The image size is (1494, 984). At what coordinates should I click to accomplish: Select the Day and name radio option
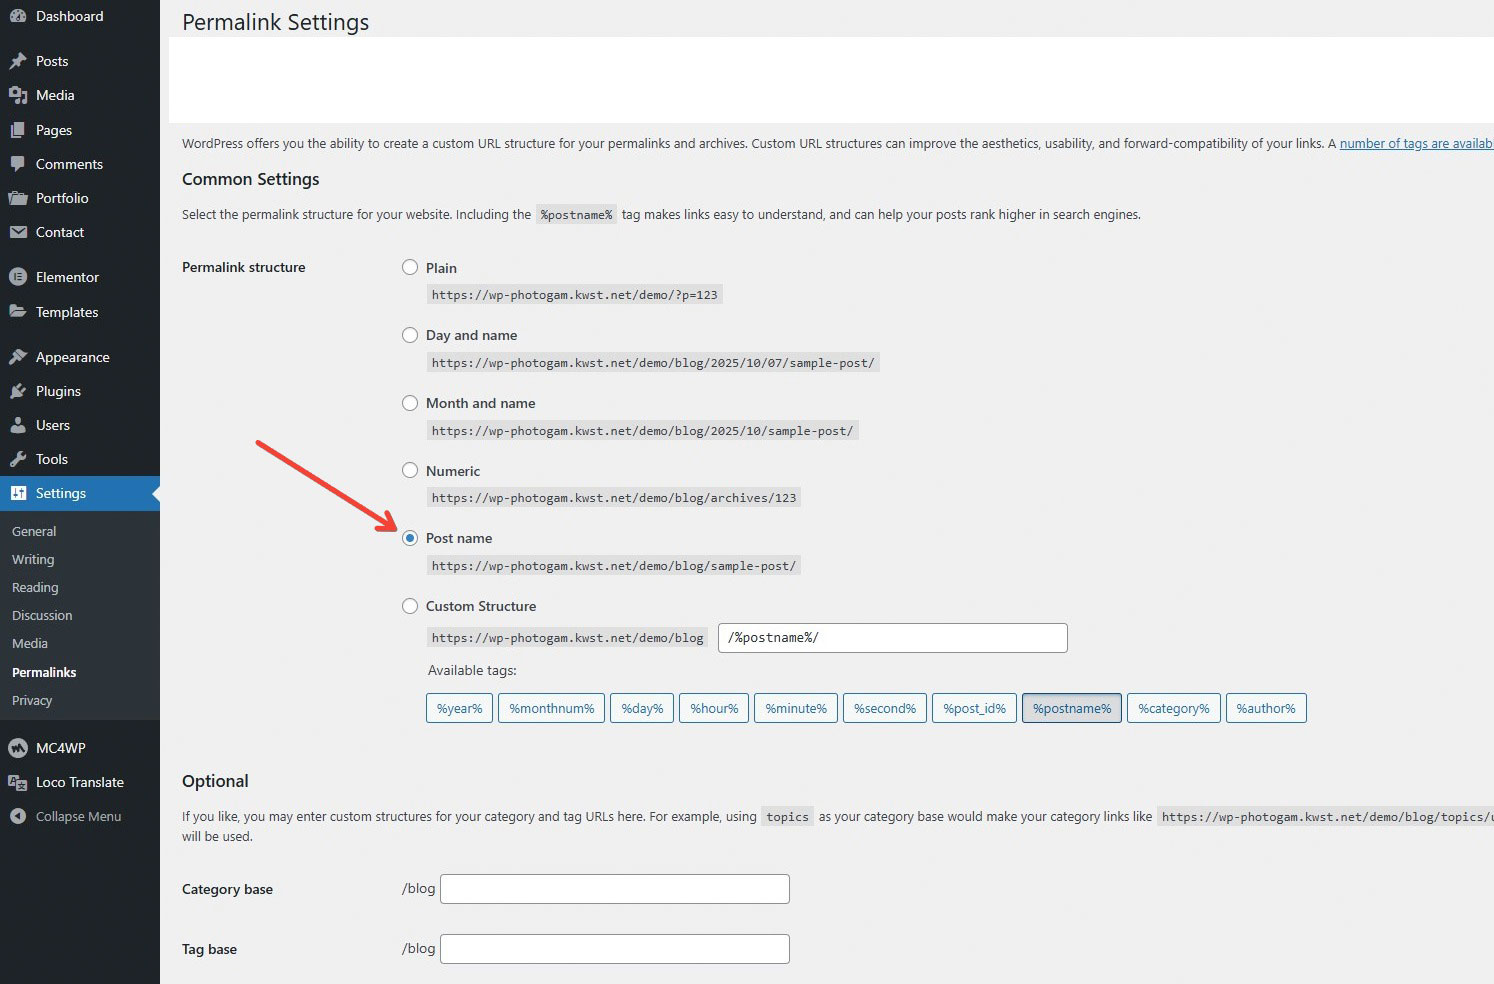[x=410, y=335]
